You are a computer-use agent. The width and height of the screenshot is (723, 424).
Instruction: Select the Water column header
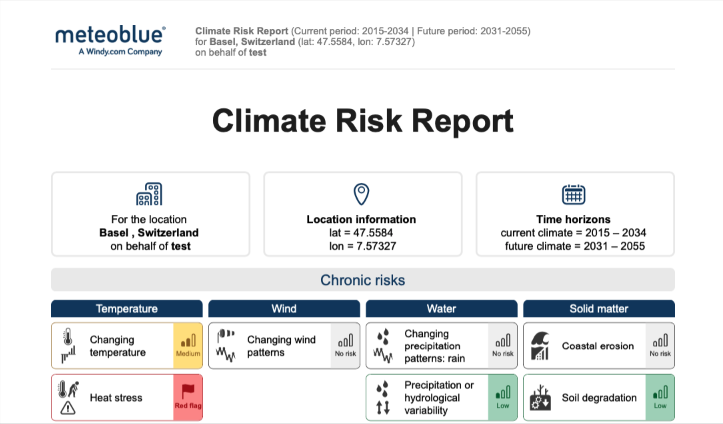point(442,309)
